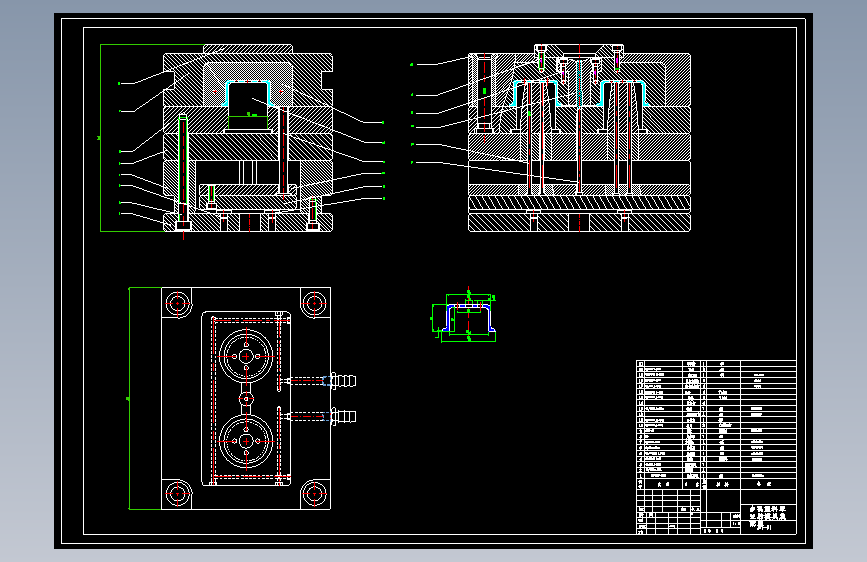The image size is (867, 562).
Task: Select the small center sprue circle between cavities
Action: pyautogui.click(x=246, y=399)
